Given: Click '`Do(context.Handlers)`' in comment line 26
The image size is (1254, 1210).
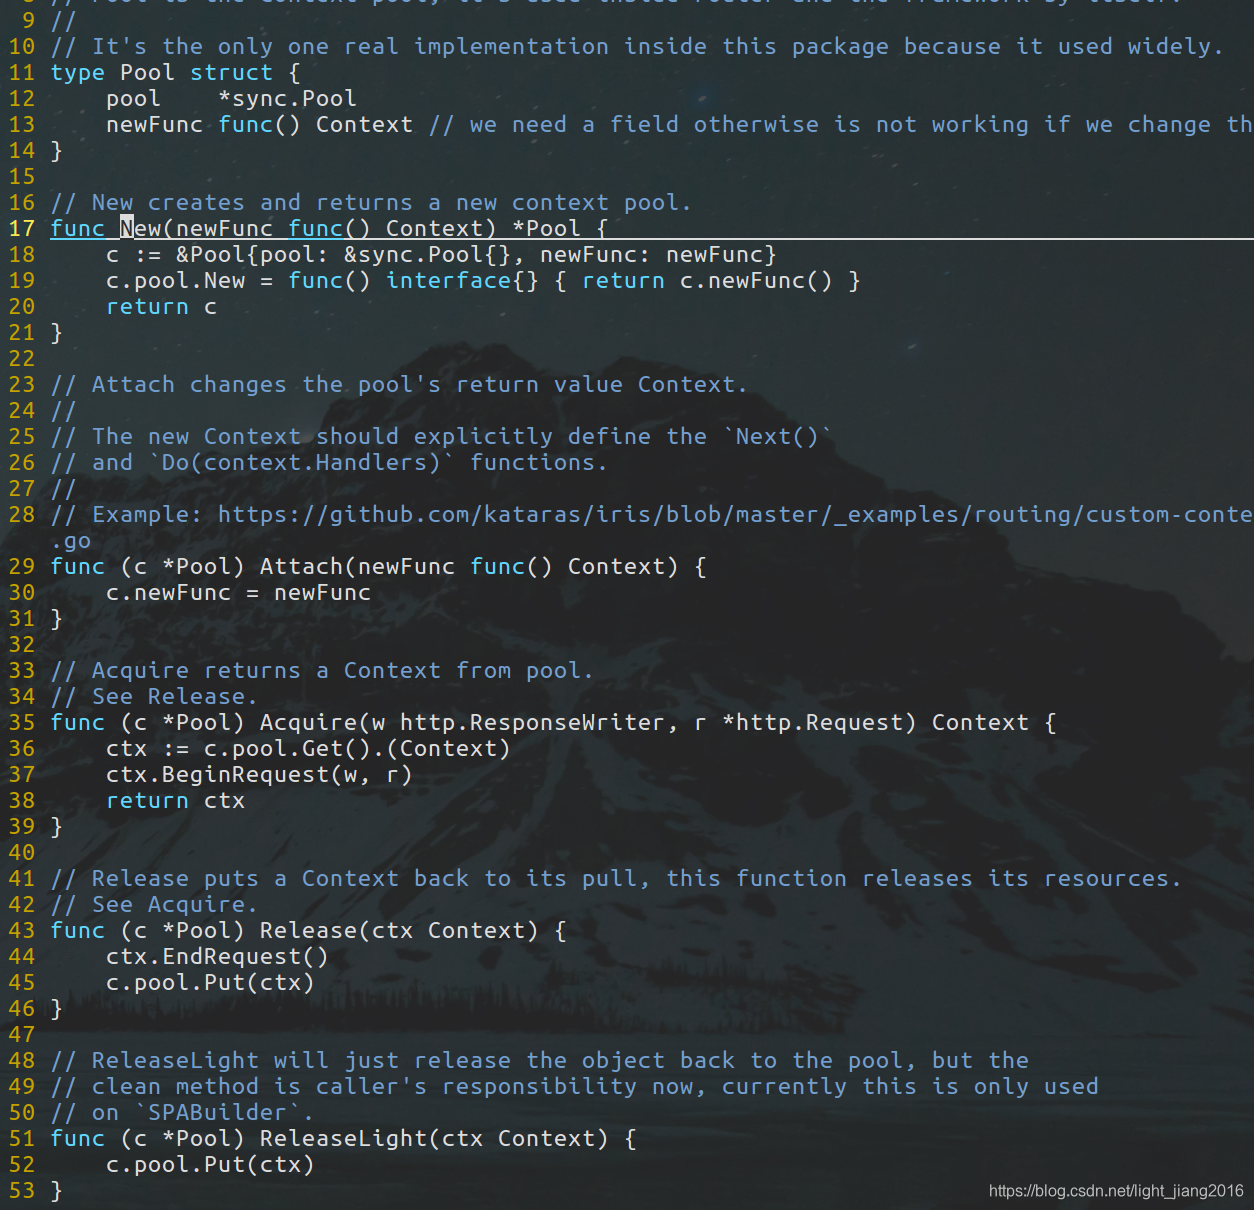Looking at the screenshot, I should coord(301,462).
